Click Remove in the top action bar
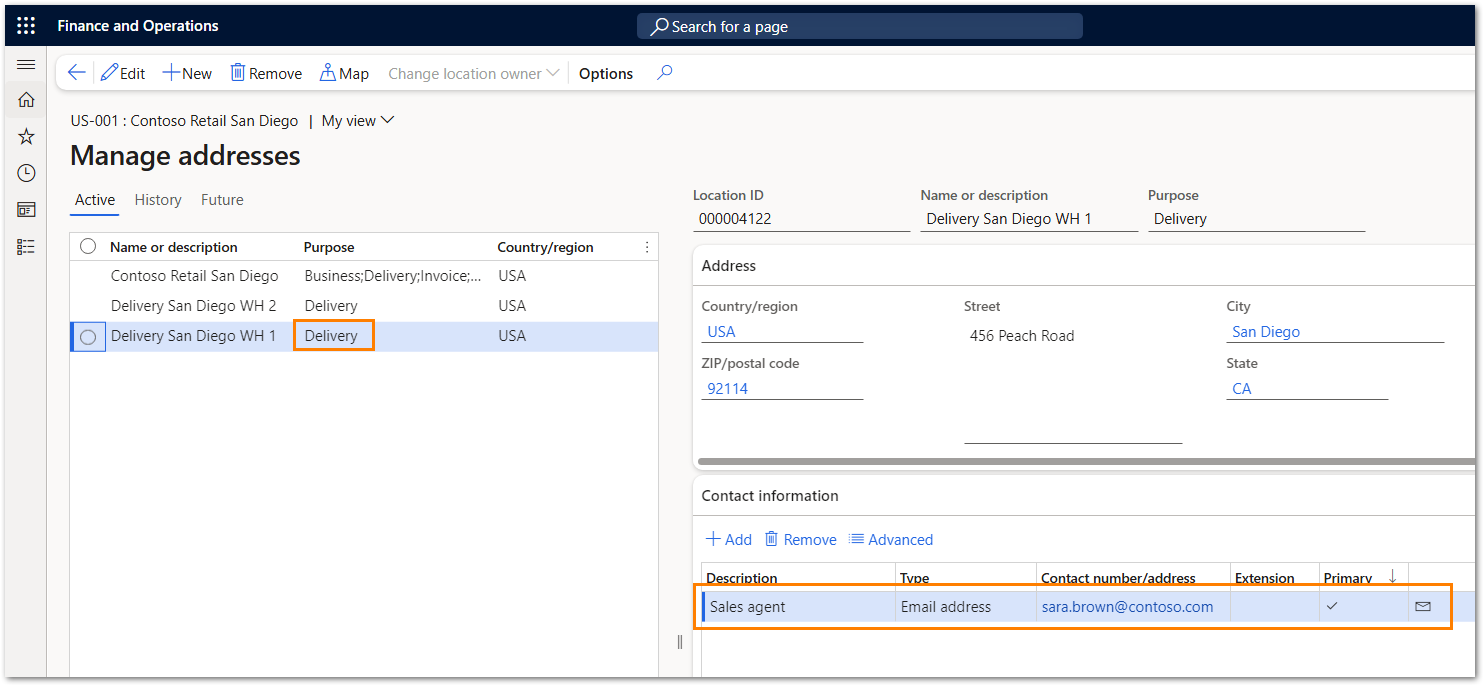Screen dimensions: 1484x686 coord(266,73)
